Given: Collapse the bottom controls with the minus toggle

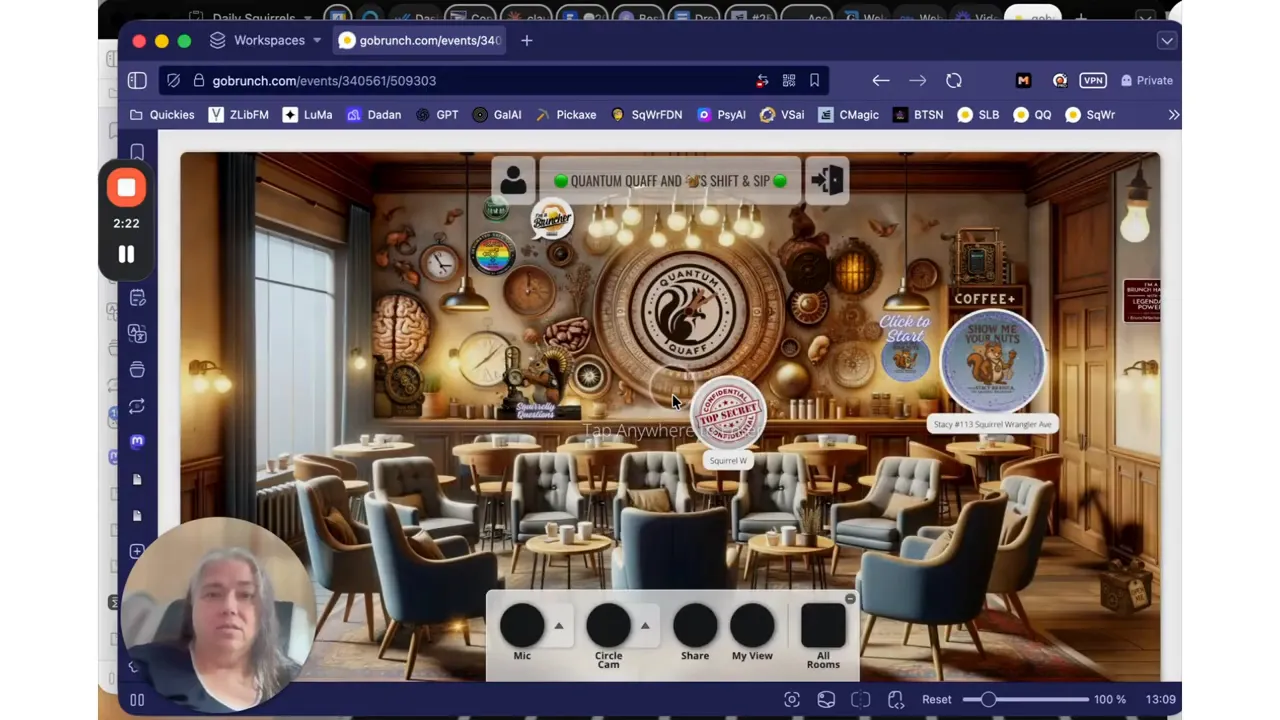Looking at the screenshot, I should [x=849, y=599].
